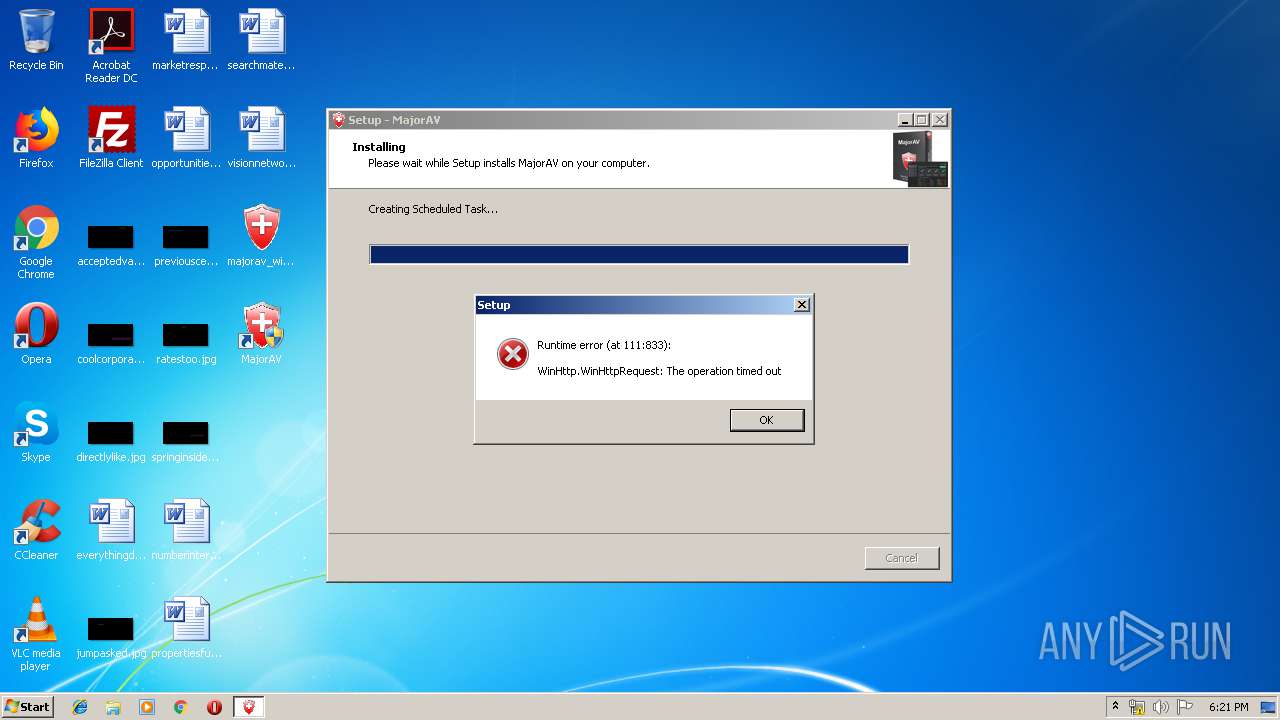This screenshot has width=1280, height=720.
Task: Open the Action Center flag icon
Action: point(1185,707)
